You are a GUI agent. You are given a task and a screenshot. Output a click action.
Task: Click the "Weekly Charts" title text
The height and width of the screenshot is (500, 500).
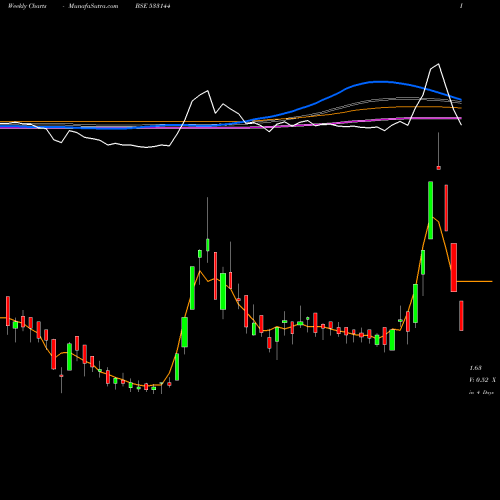(27, 6)
